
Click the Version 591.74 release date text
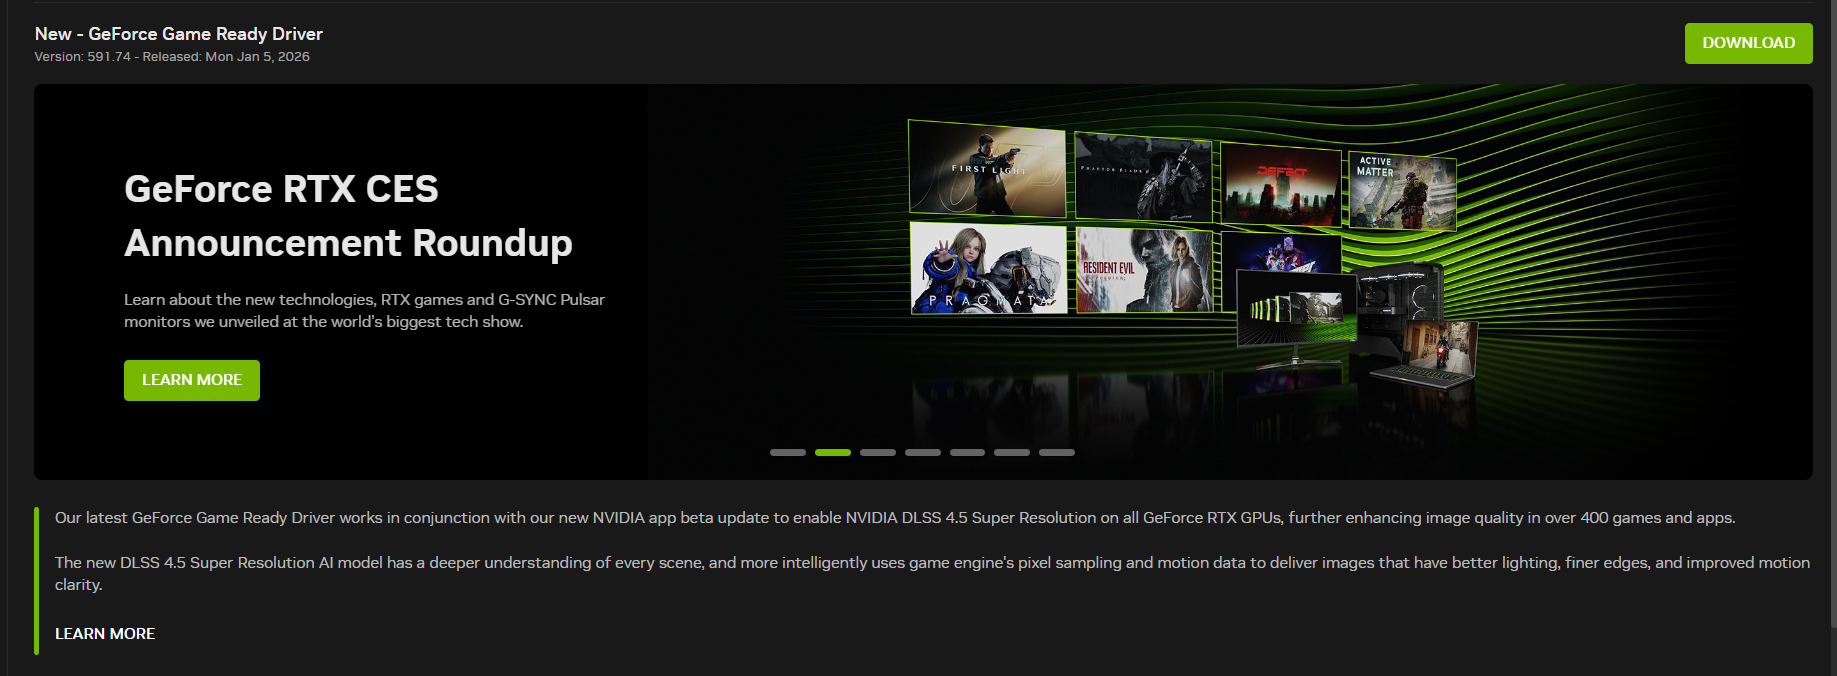click(x=172, y=57)
